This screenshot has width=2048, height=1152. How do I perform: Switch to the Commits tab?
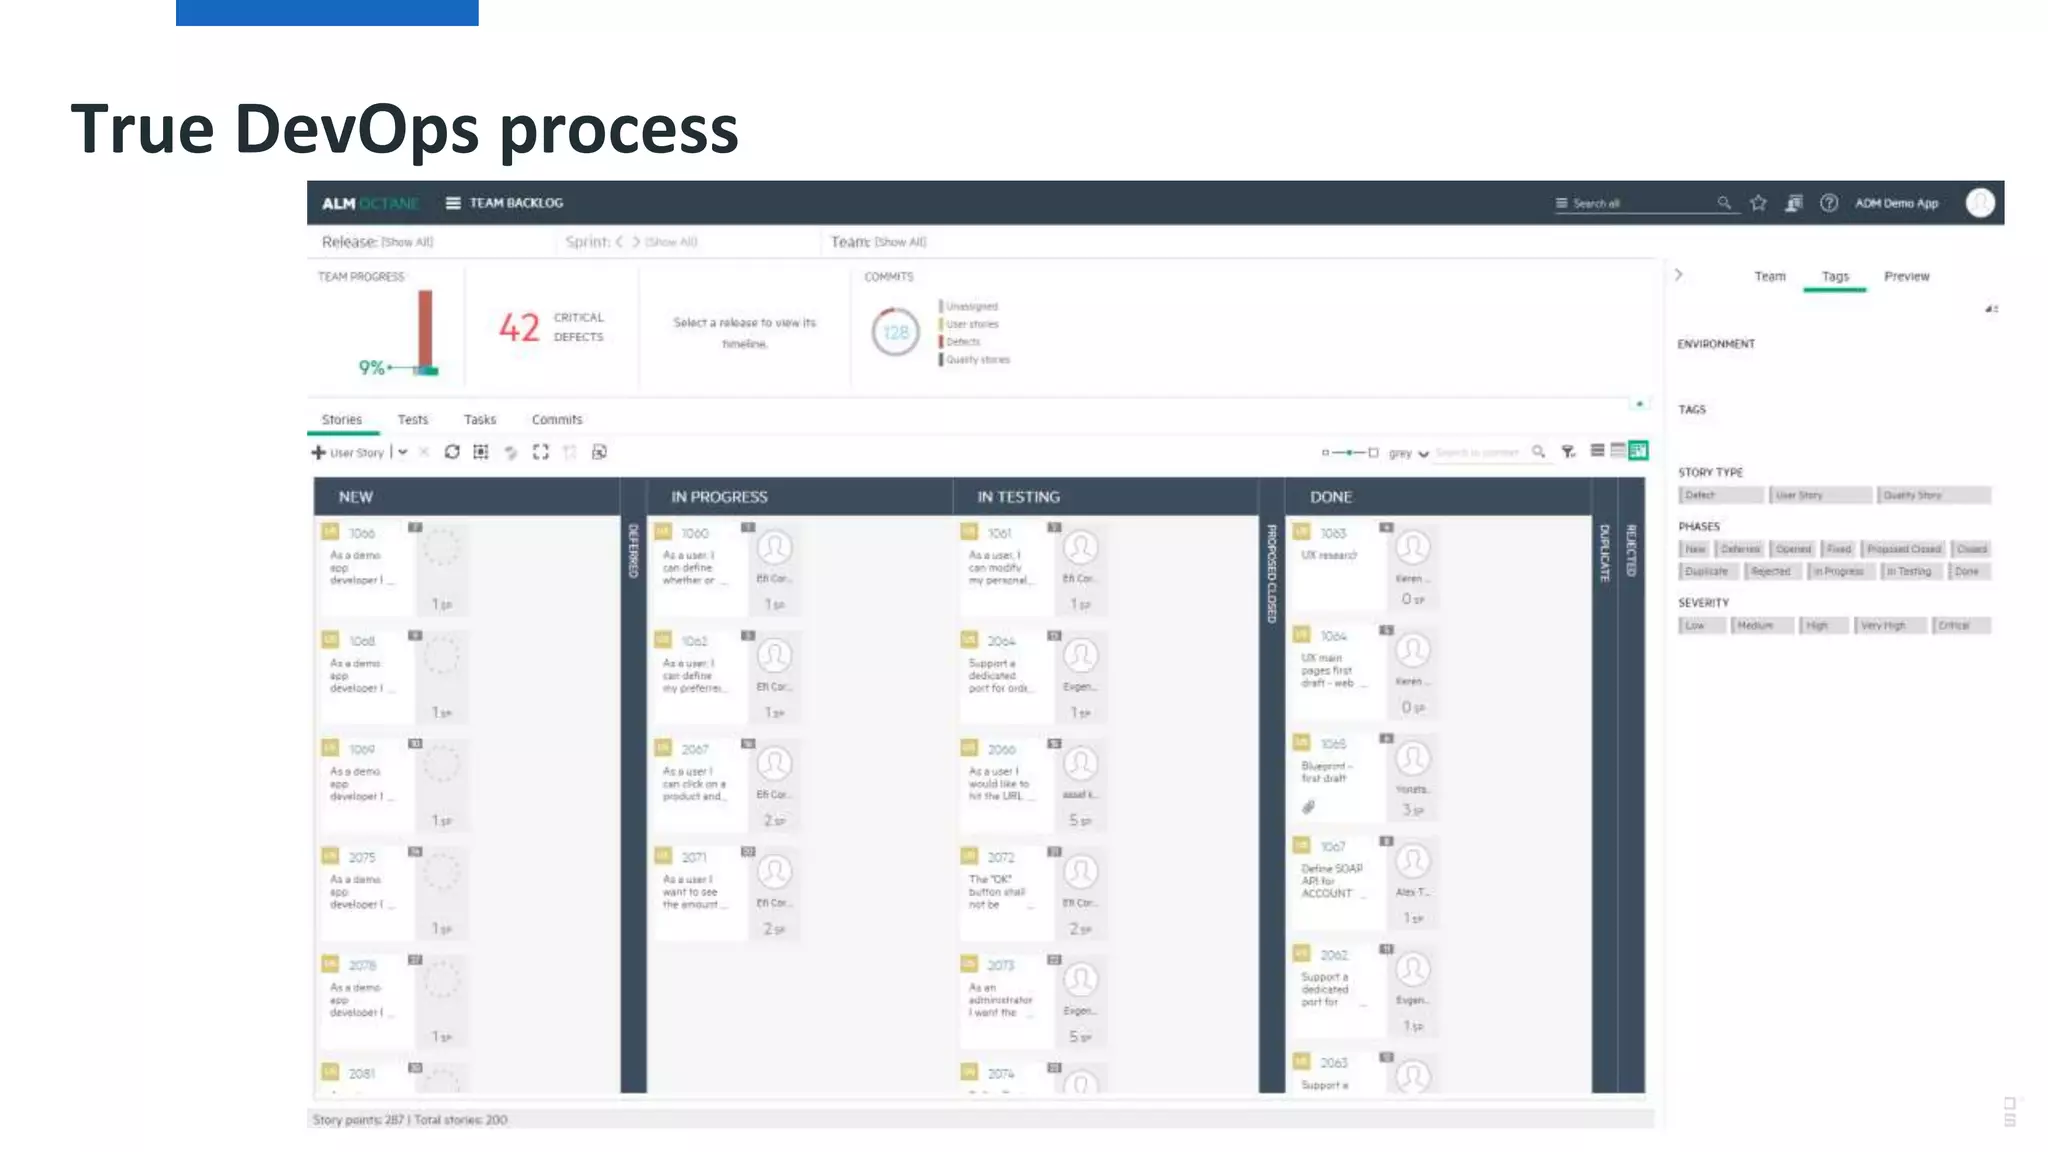click(x=557, y=420)
